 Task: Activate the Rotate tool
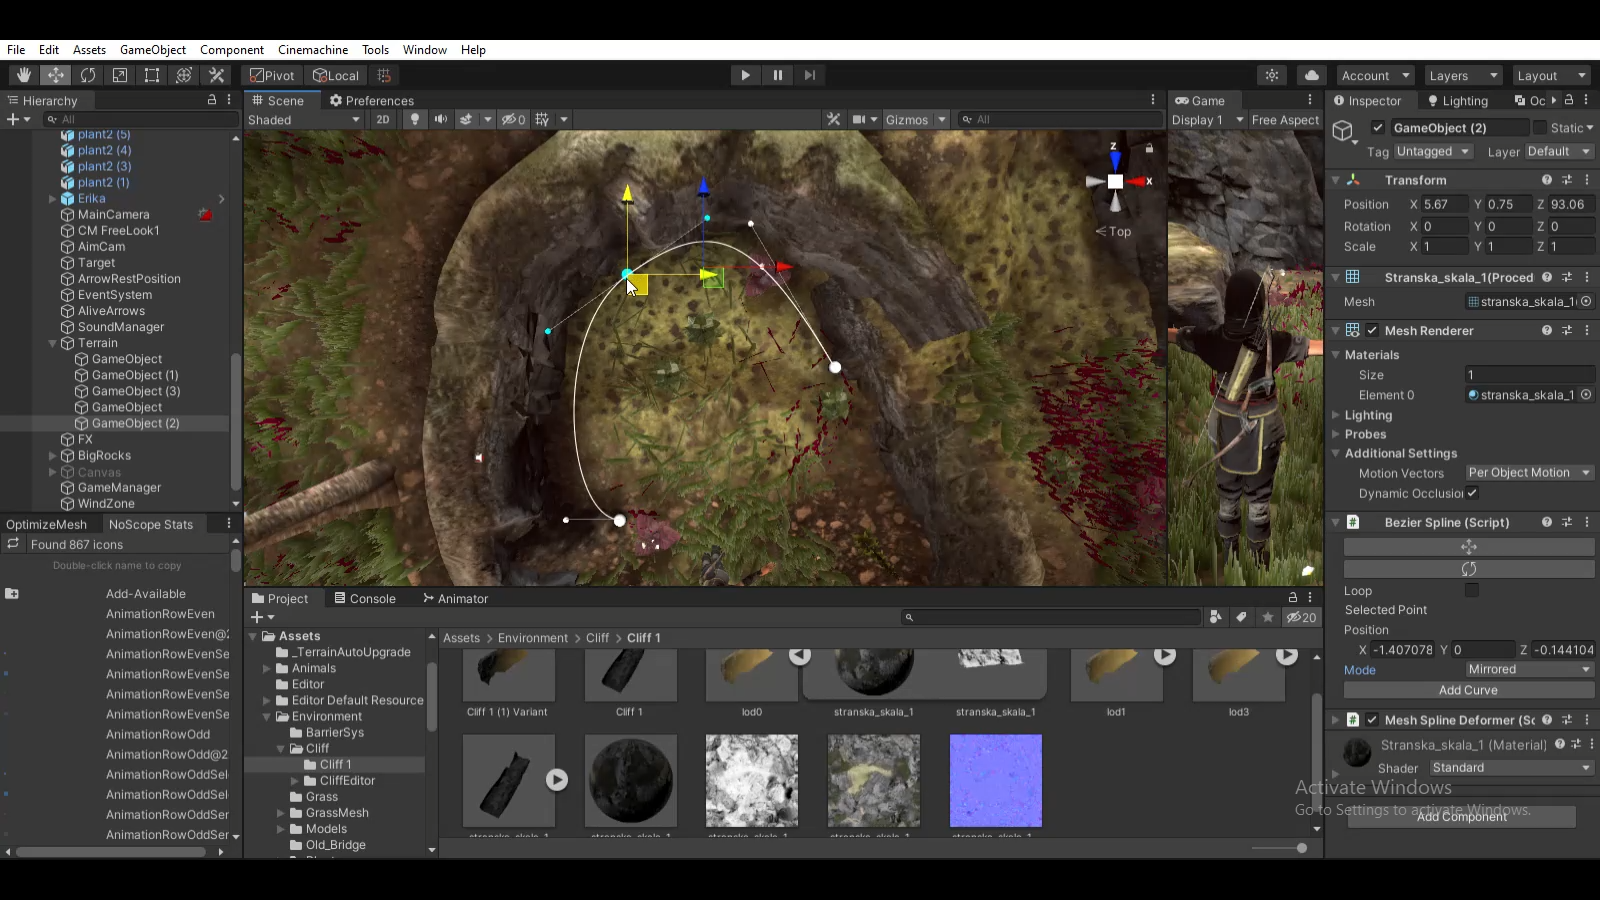click(x=88, y=75)
